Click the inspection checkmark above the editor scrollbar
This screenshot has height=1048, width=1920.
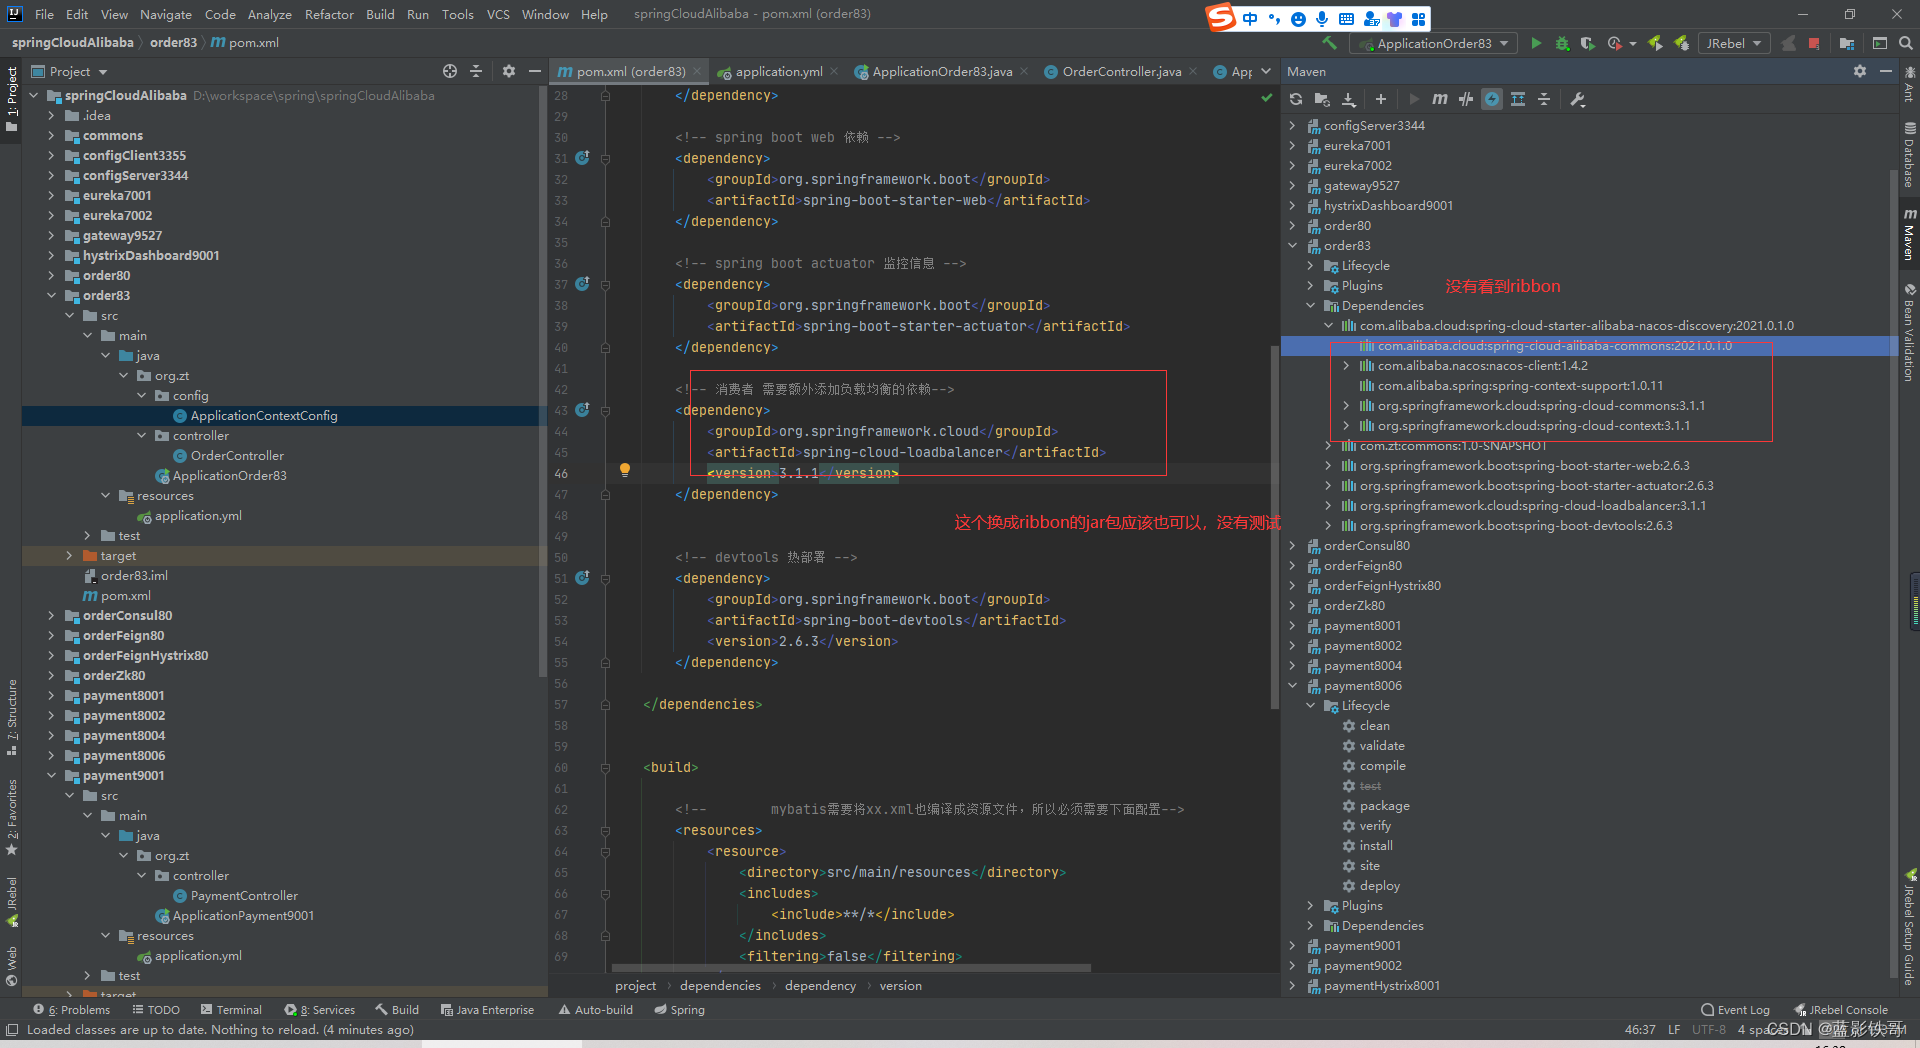1267,97
